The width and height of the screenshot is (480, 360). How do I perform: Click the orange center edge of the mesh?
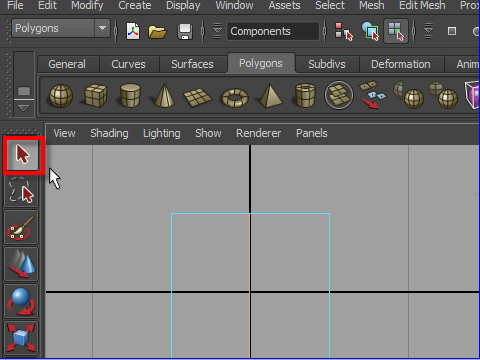coord(250,286)
